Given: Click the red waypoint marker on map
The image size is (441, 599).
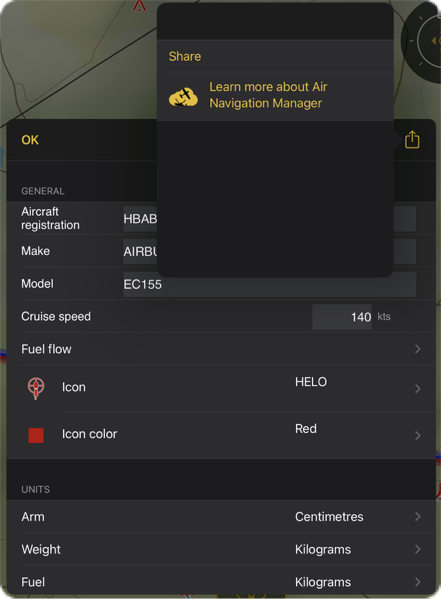Looking at the screenshot, I should 139,5.
